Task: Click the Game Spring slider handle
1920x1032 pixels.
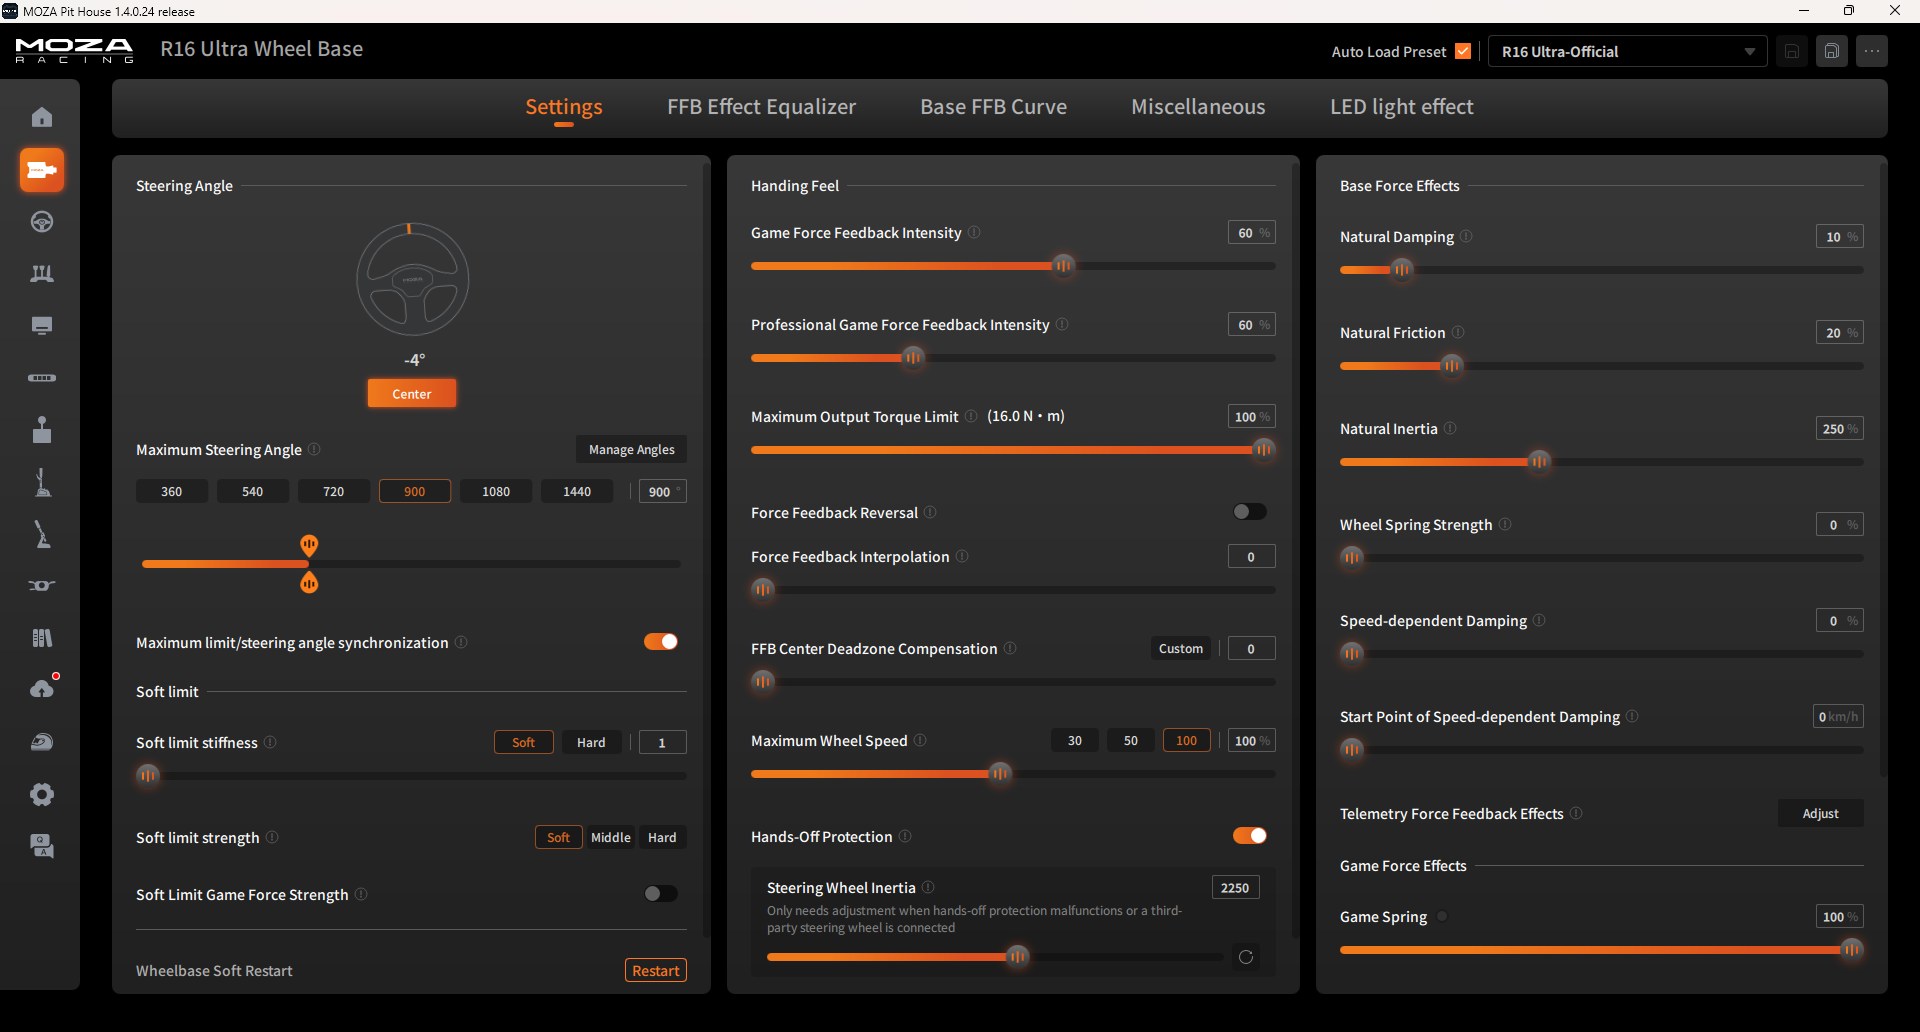Action: point(1852,950)
